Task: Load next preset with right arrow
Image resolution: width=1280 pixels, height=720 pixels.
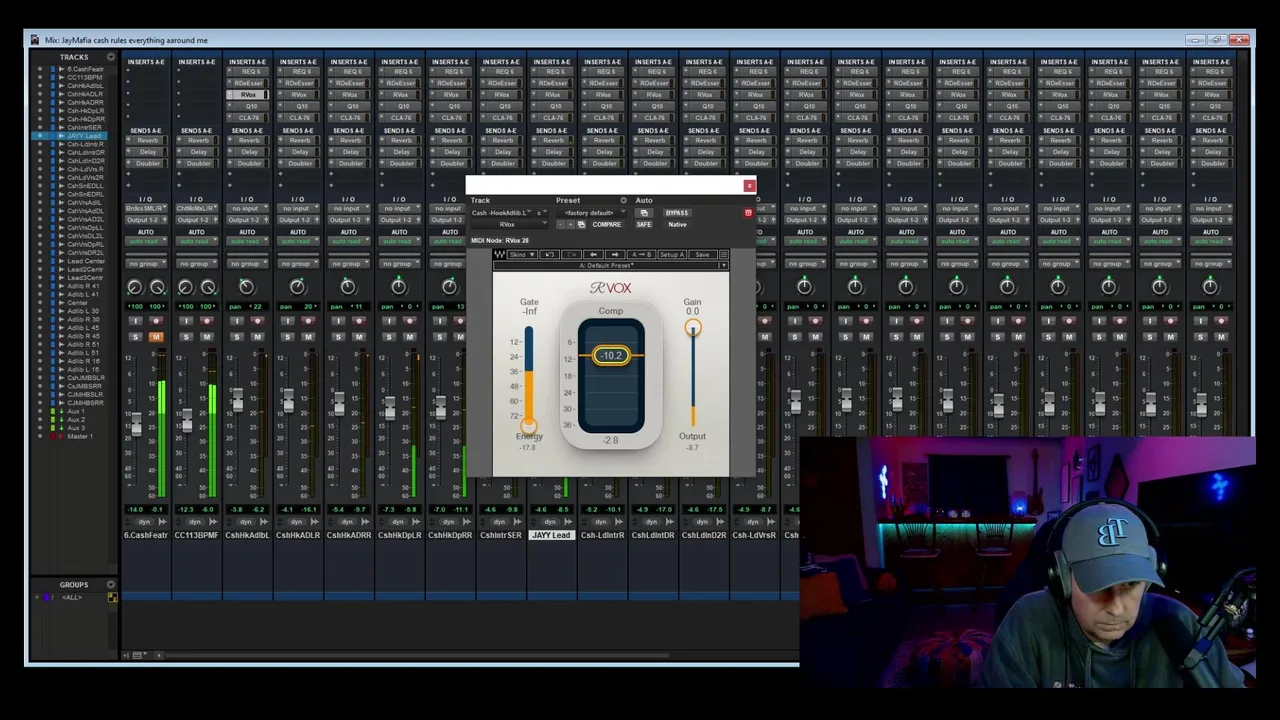Action: [x=615, y=254]
